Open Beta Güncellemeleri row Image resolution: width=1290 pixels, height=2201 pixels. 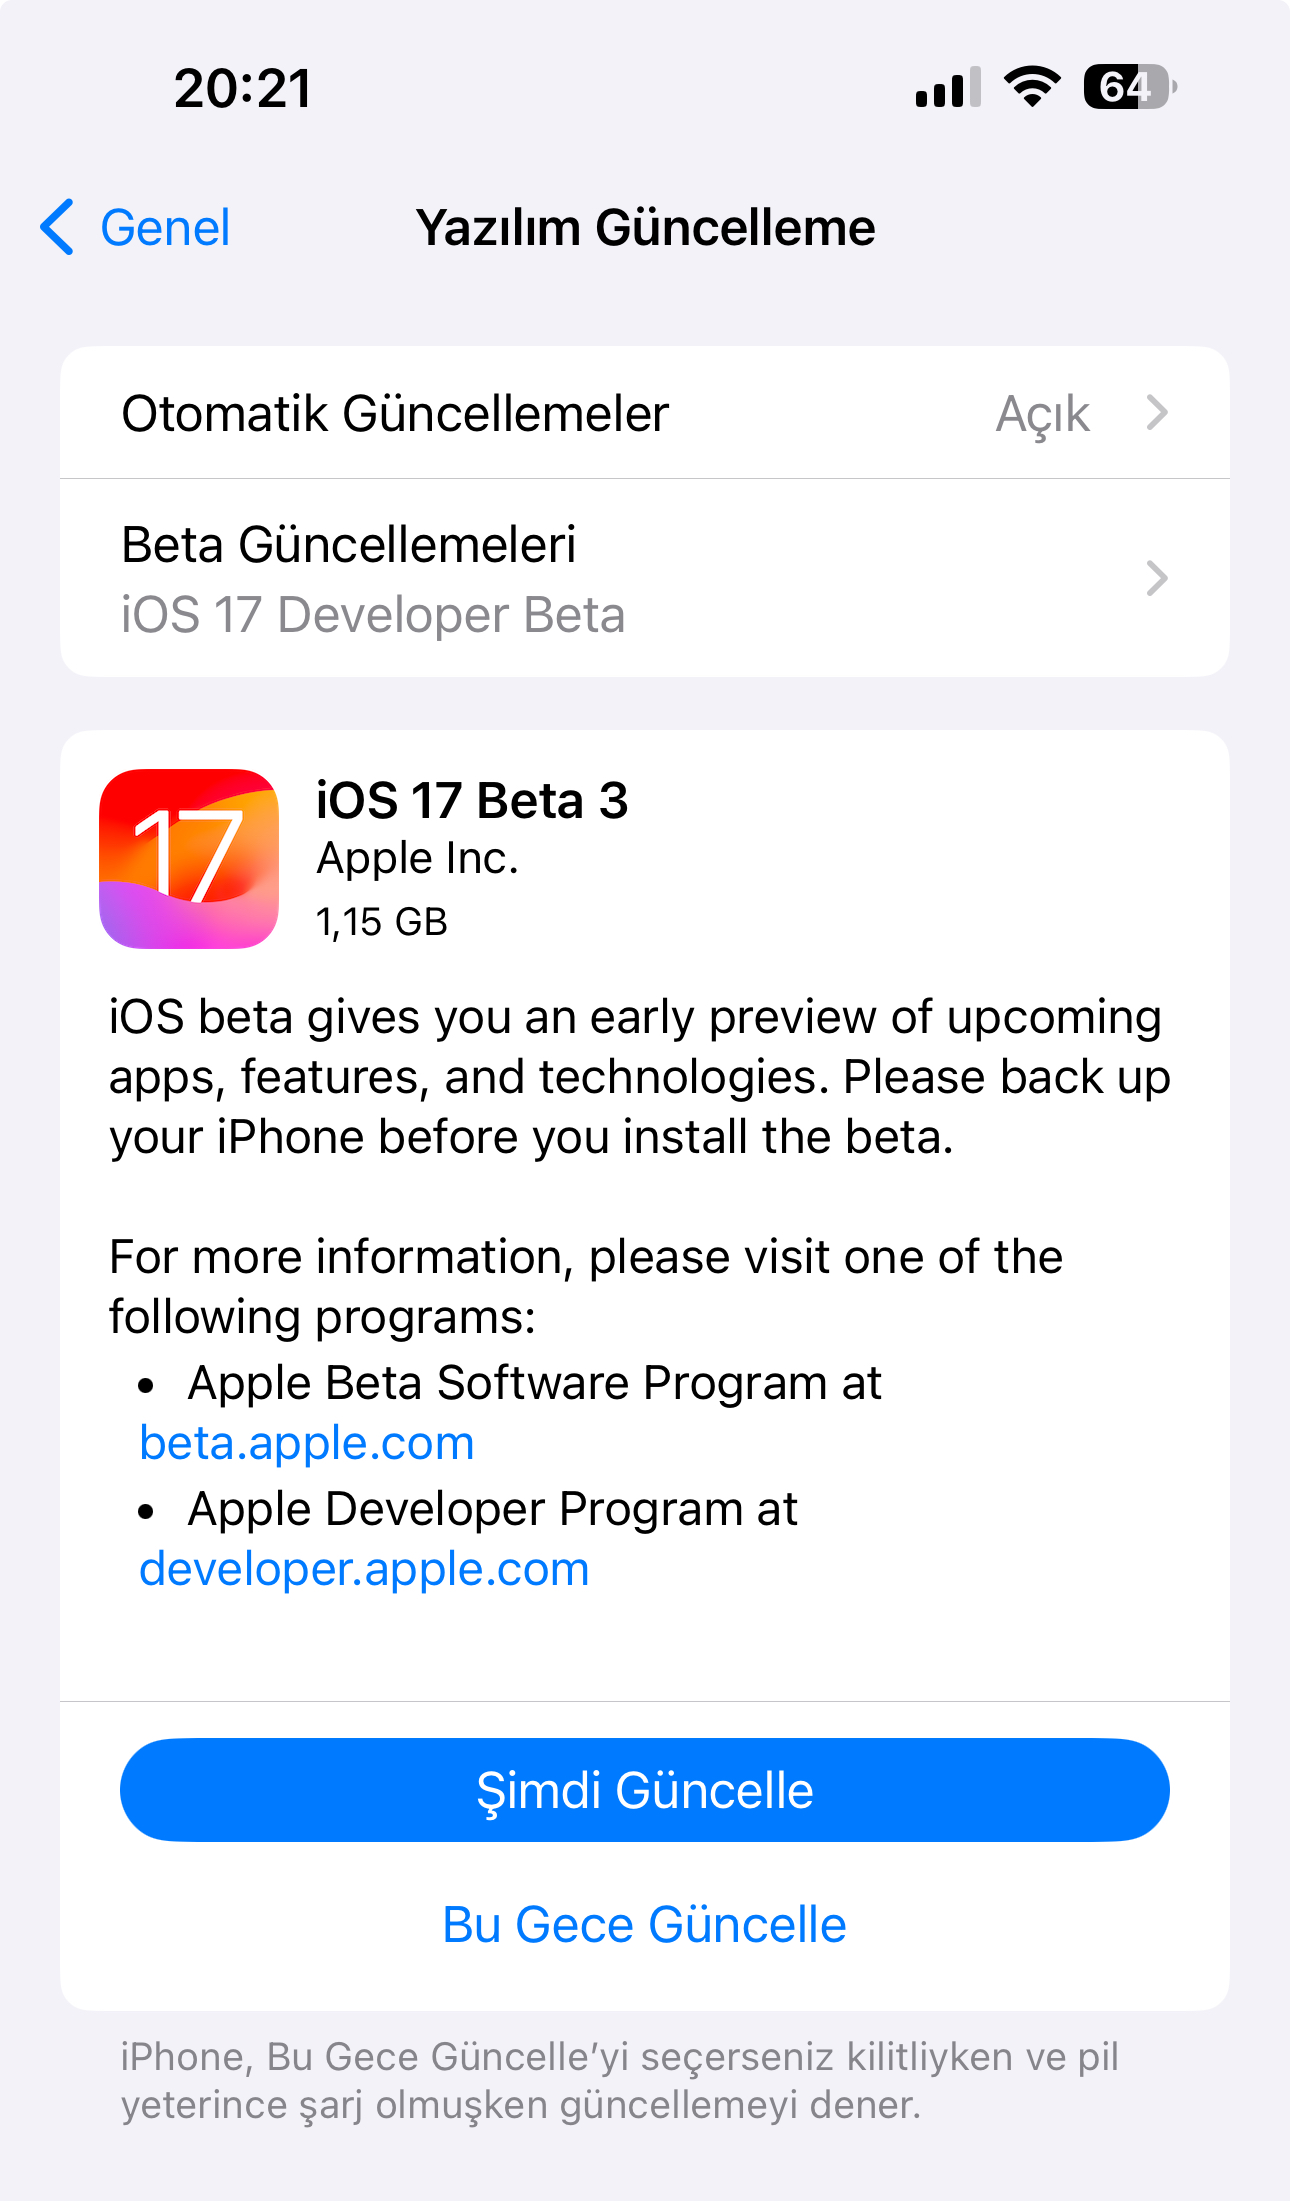tap(645, 578)
